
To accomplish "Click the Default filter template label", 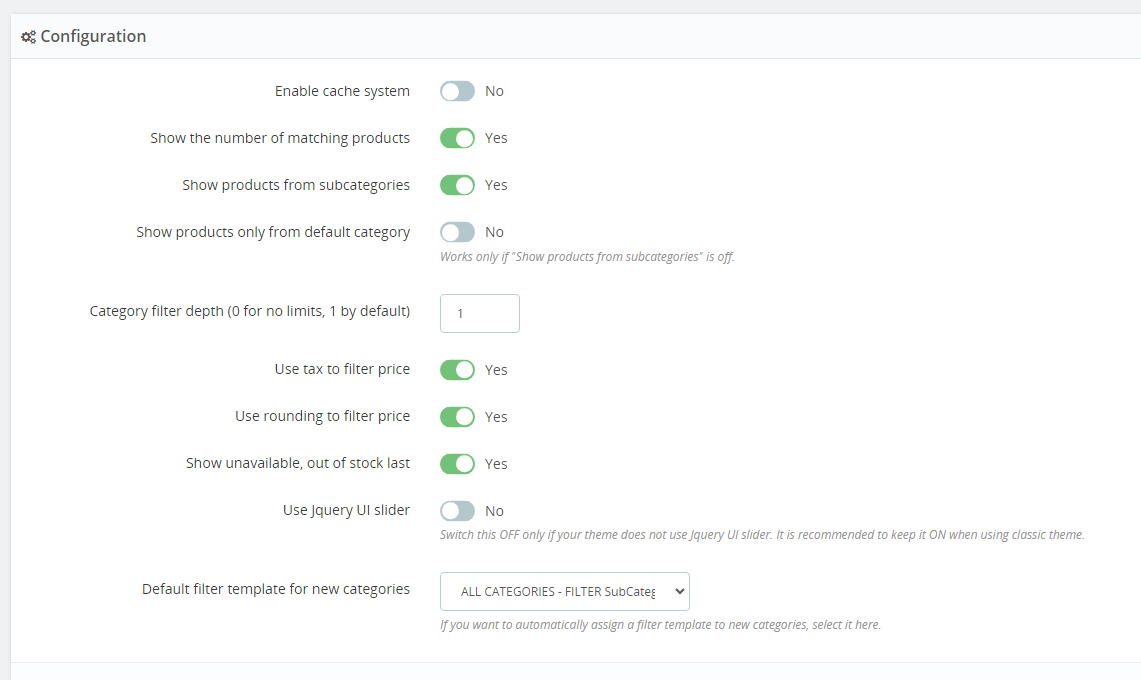I will tap(276, 589).
